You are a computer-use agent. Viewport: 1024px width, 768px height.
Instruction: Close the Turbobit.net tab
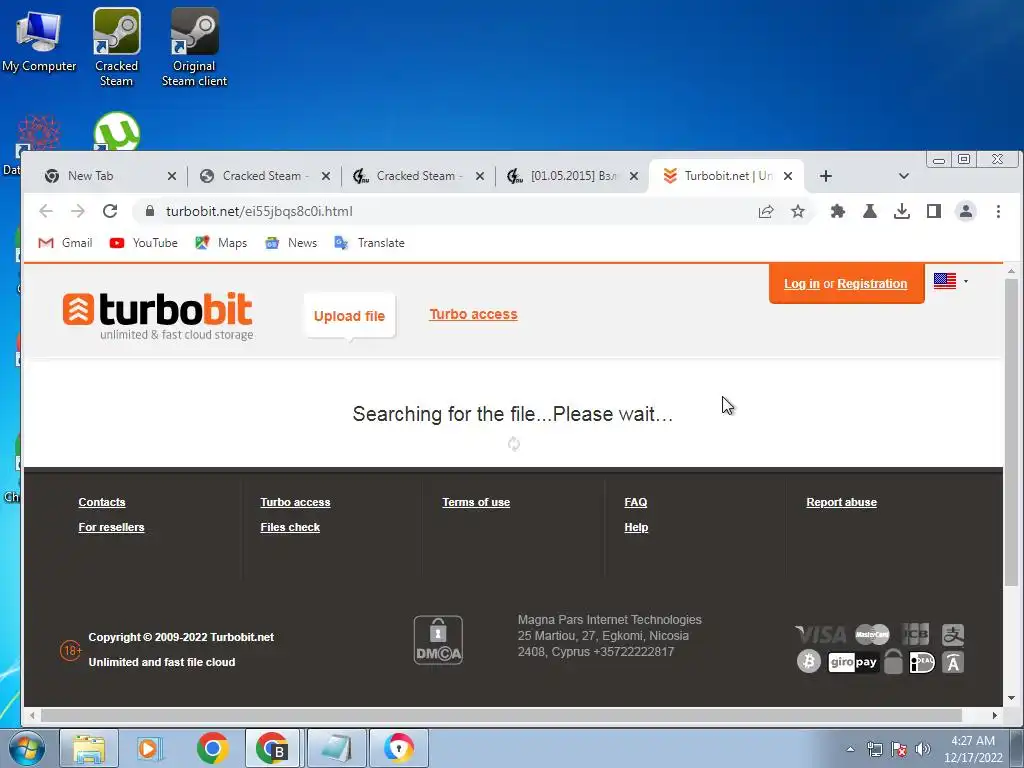click(788, 176)
